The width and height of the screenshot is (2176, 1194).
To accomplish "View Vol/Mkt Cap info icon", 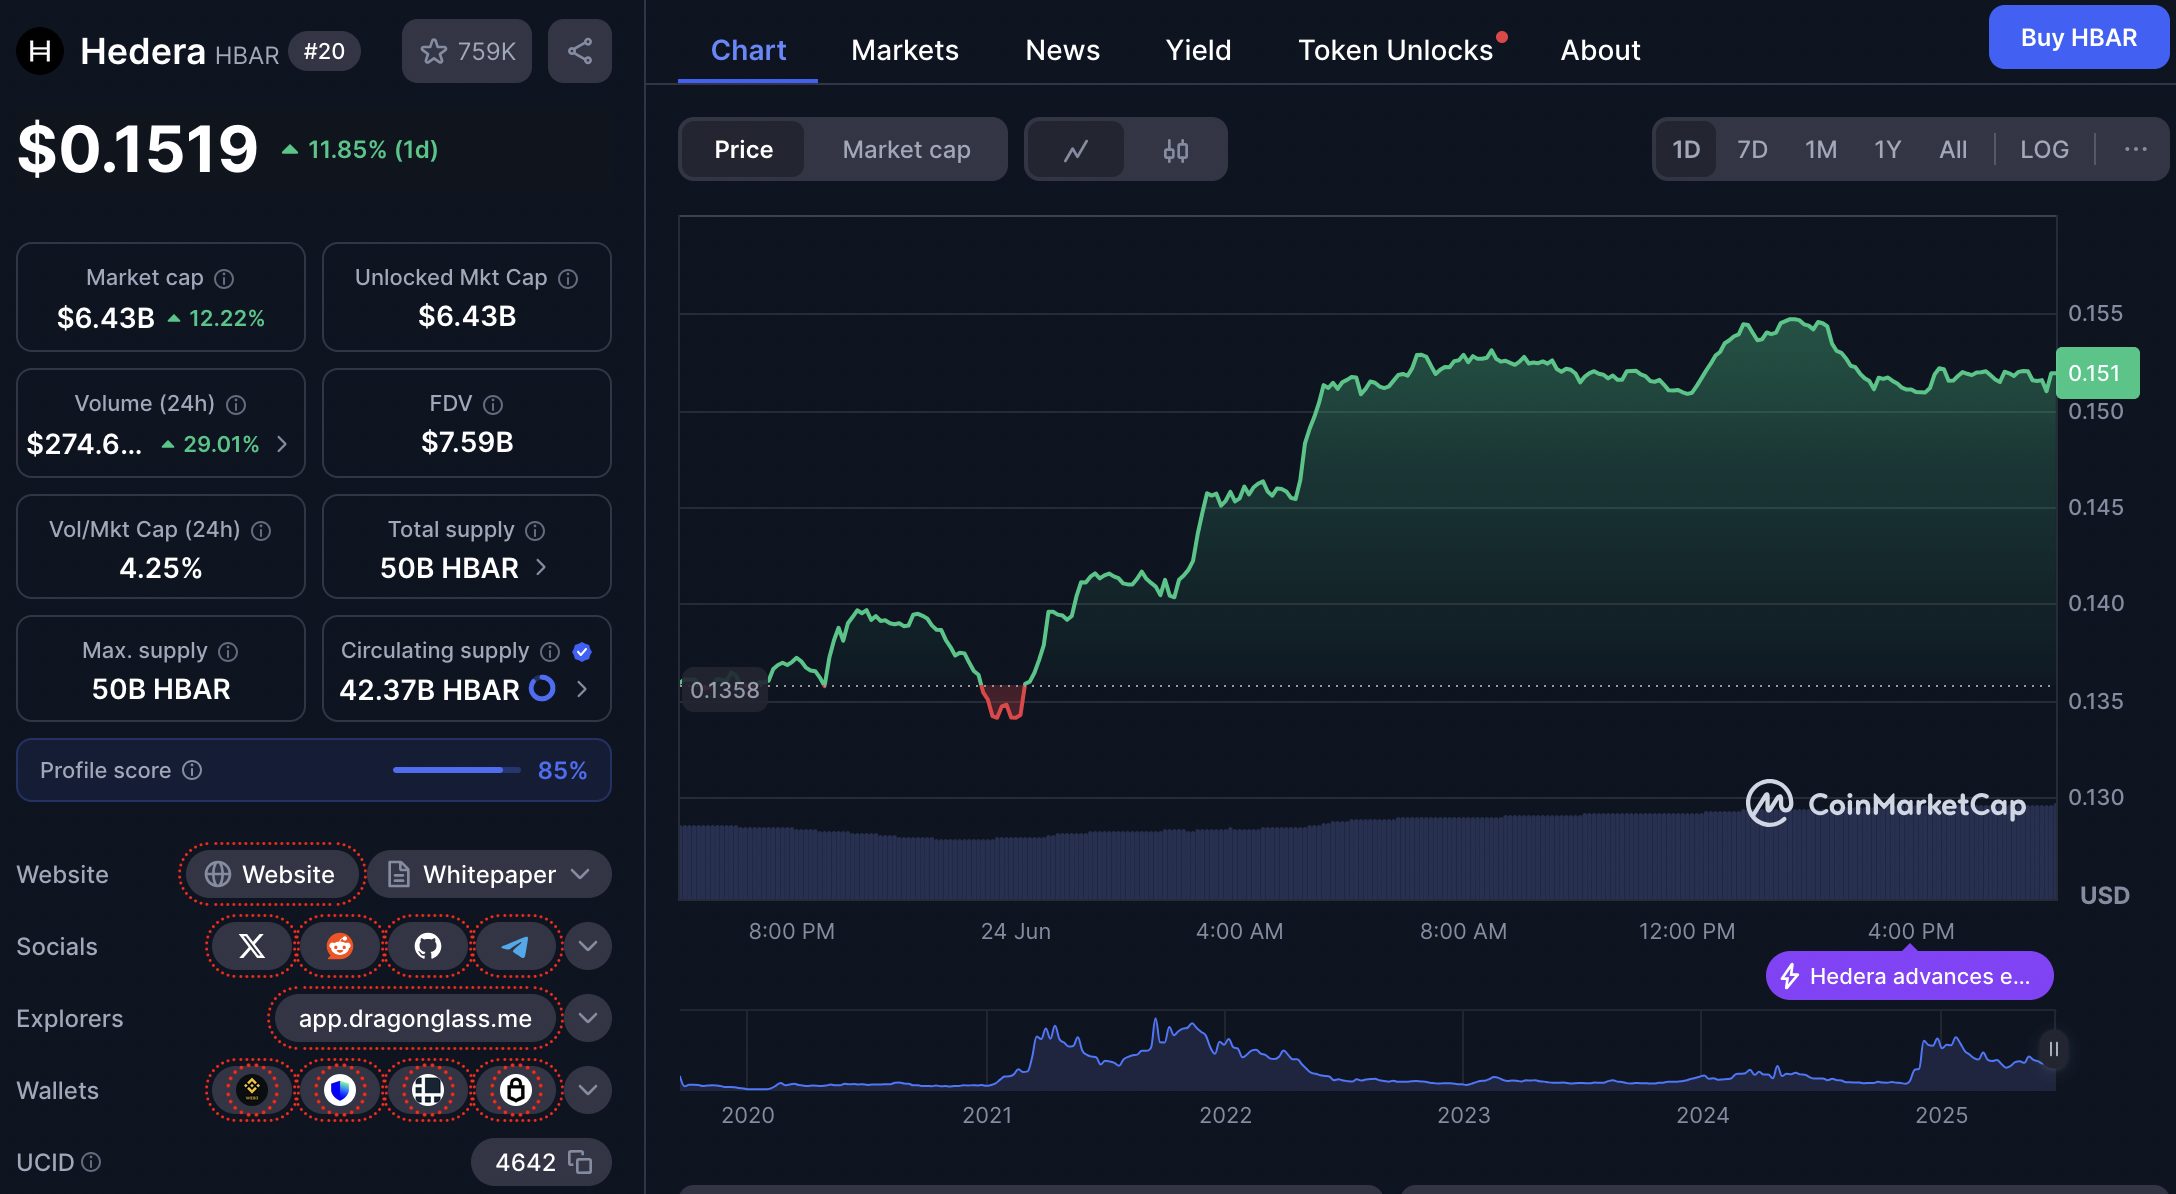I will [x=261, y=531].
